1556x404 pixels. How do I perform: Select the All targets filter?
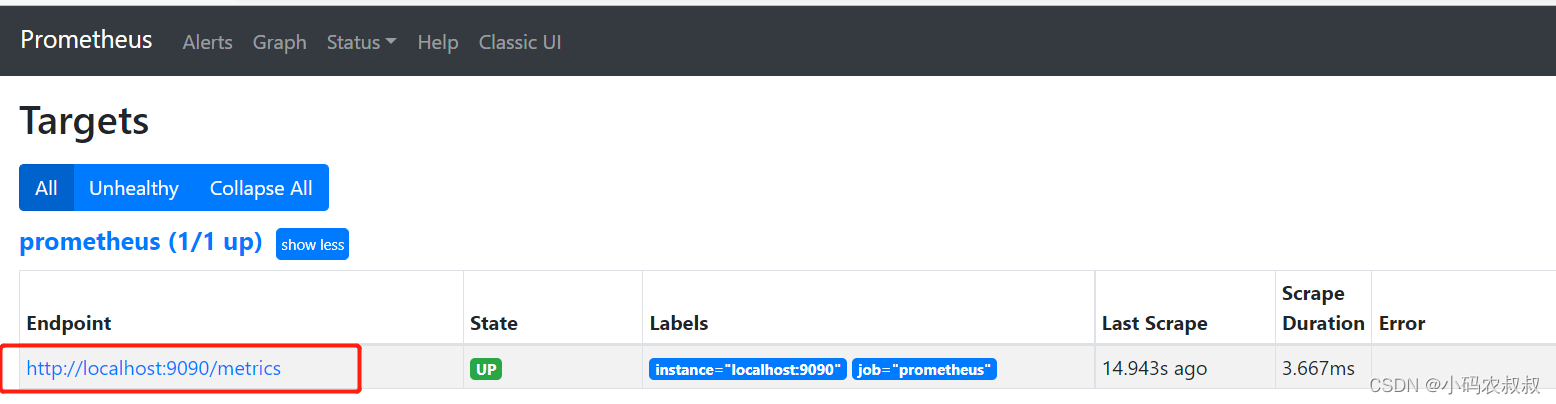click(x=46, y=188)
